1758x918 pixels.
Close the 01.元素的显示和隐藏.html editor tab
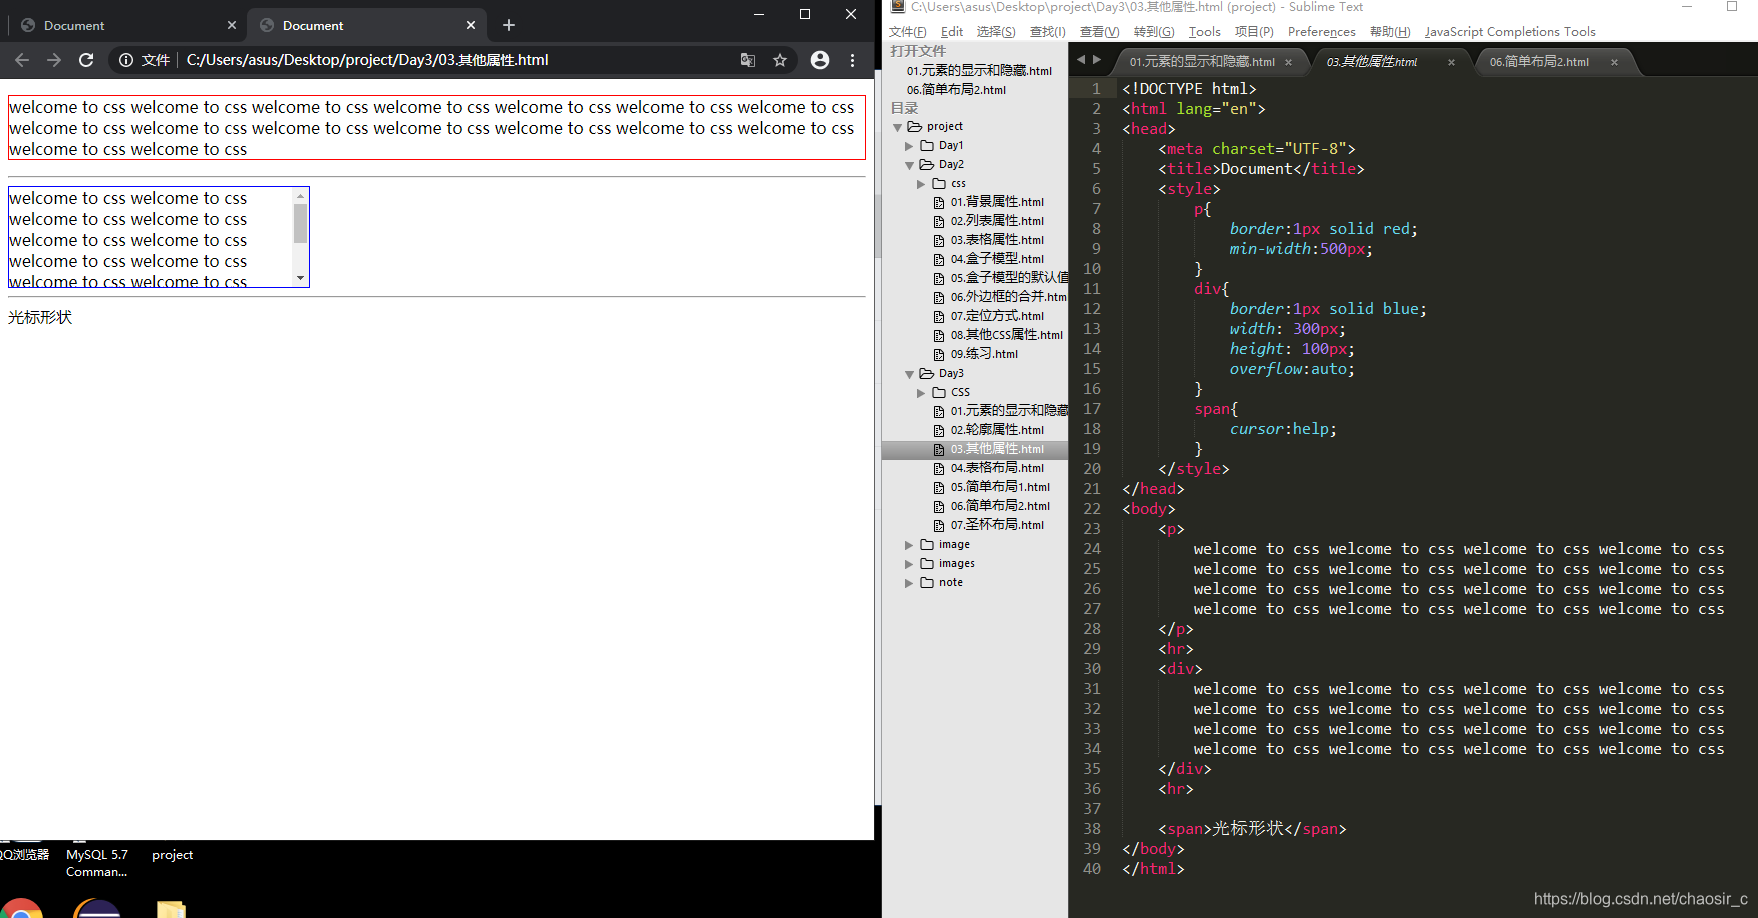click(1288, 62)
